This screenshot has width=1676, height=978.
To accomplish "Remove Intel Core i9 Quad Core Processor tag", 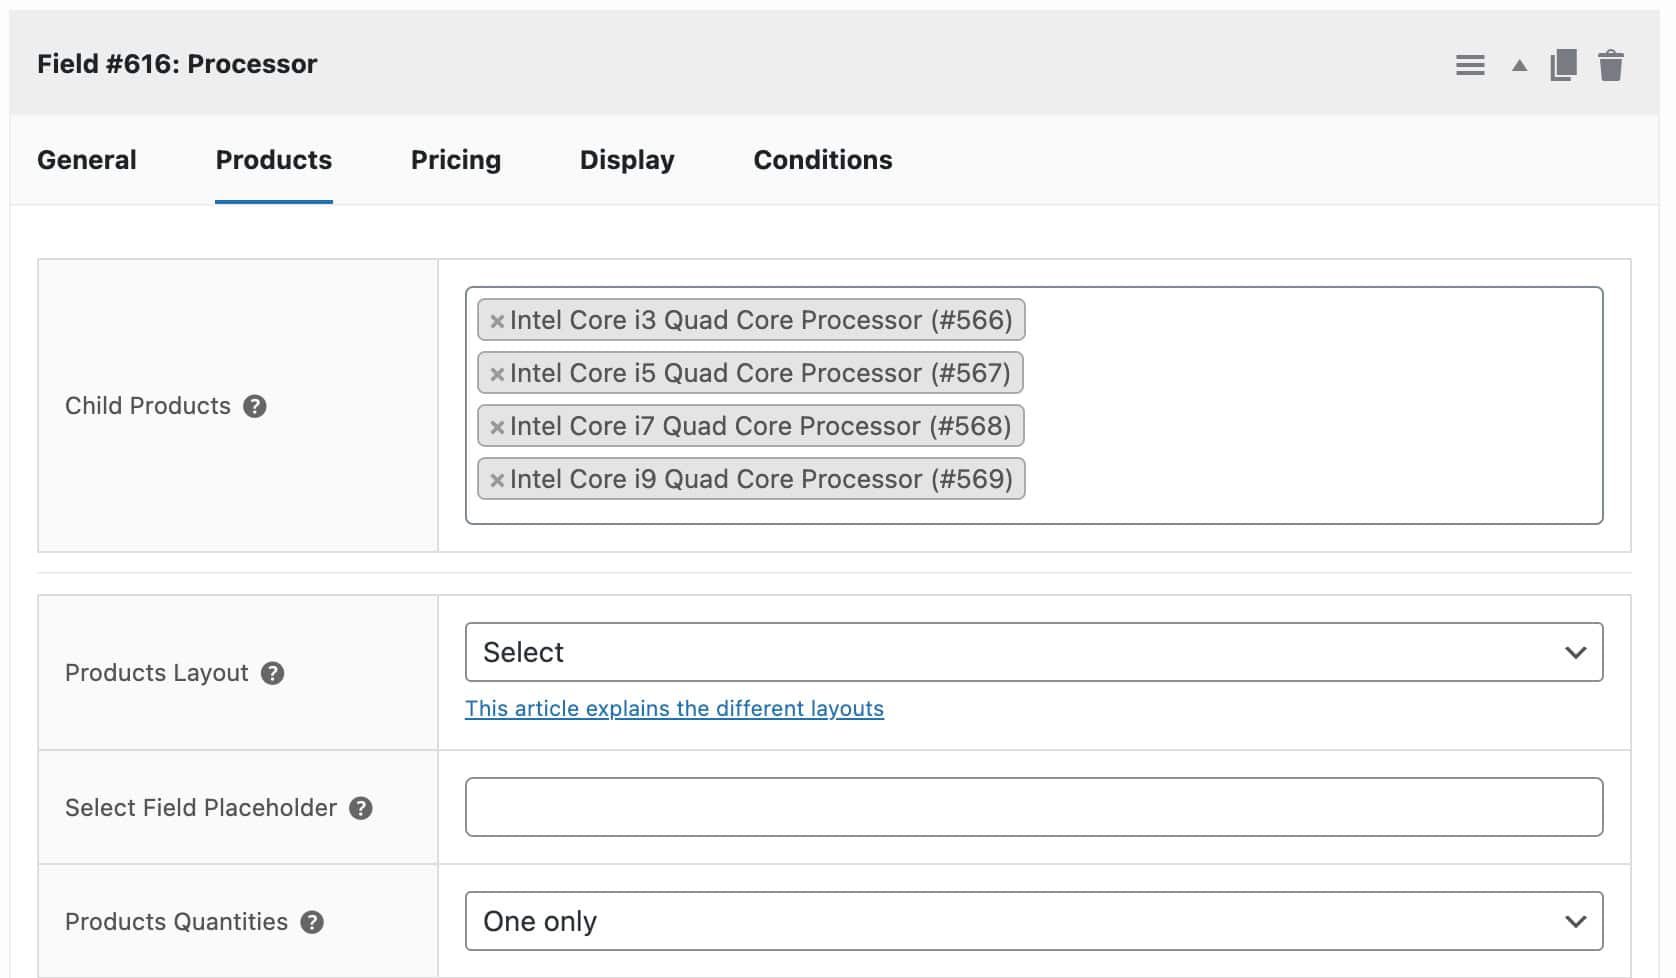I will pos(497,479).
